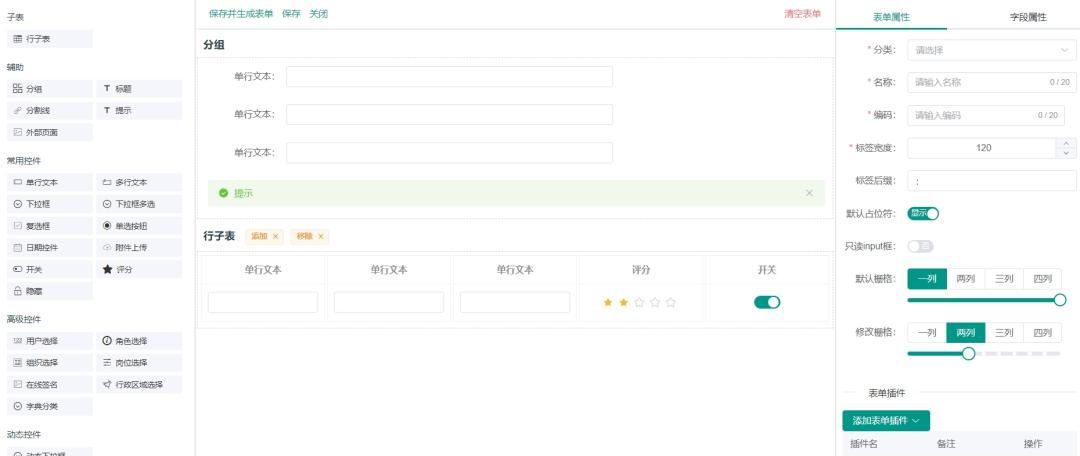Enable the 只读input框 switch

920,246
